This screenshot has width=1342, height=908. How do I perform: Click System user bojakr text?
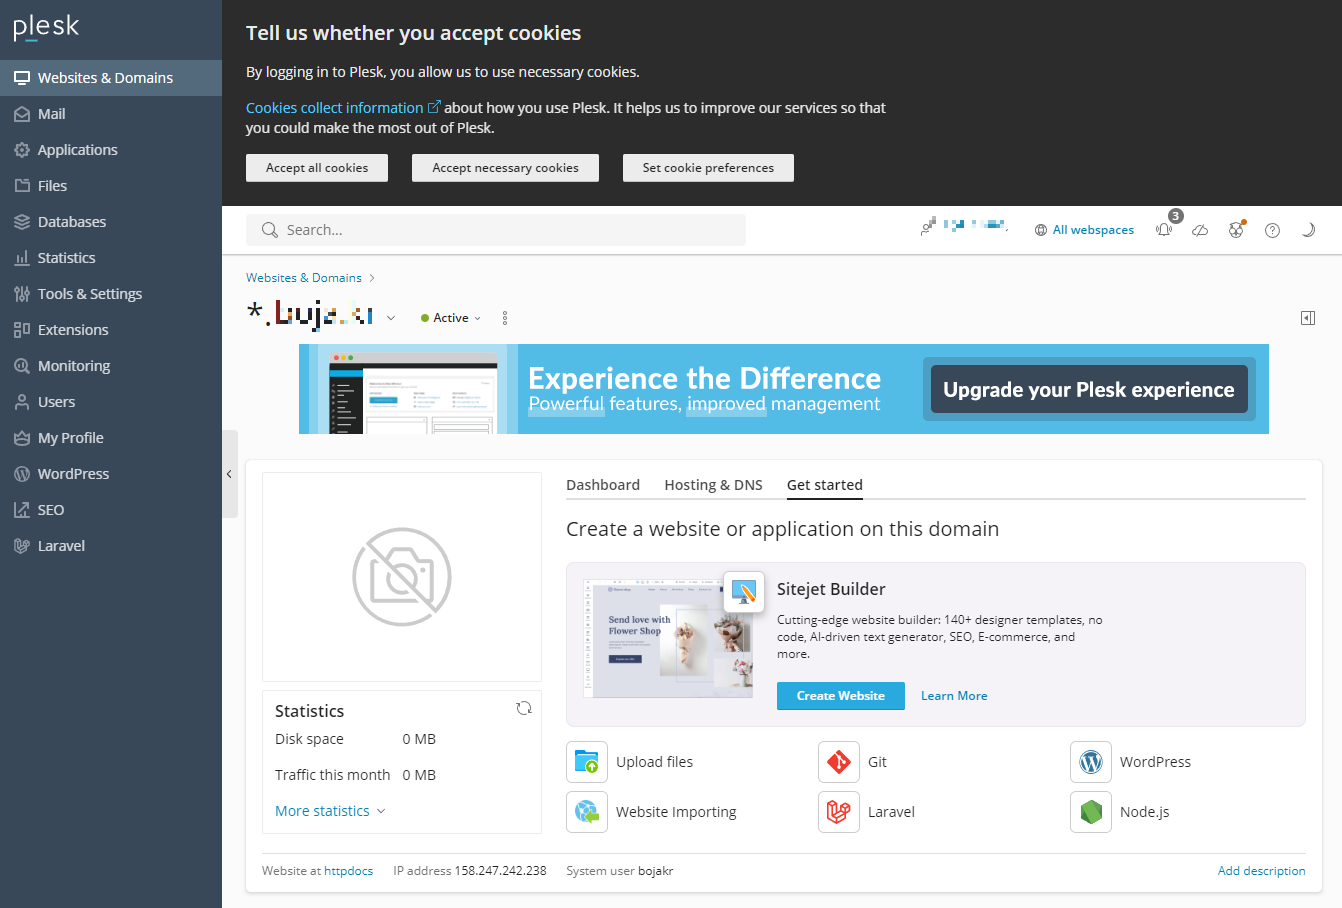(620, 871)
